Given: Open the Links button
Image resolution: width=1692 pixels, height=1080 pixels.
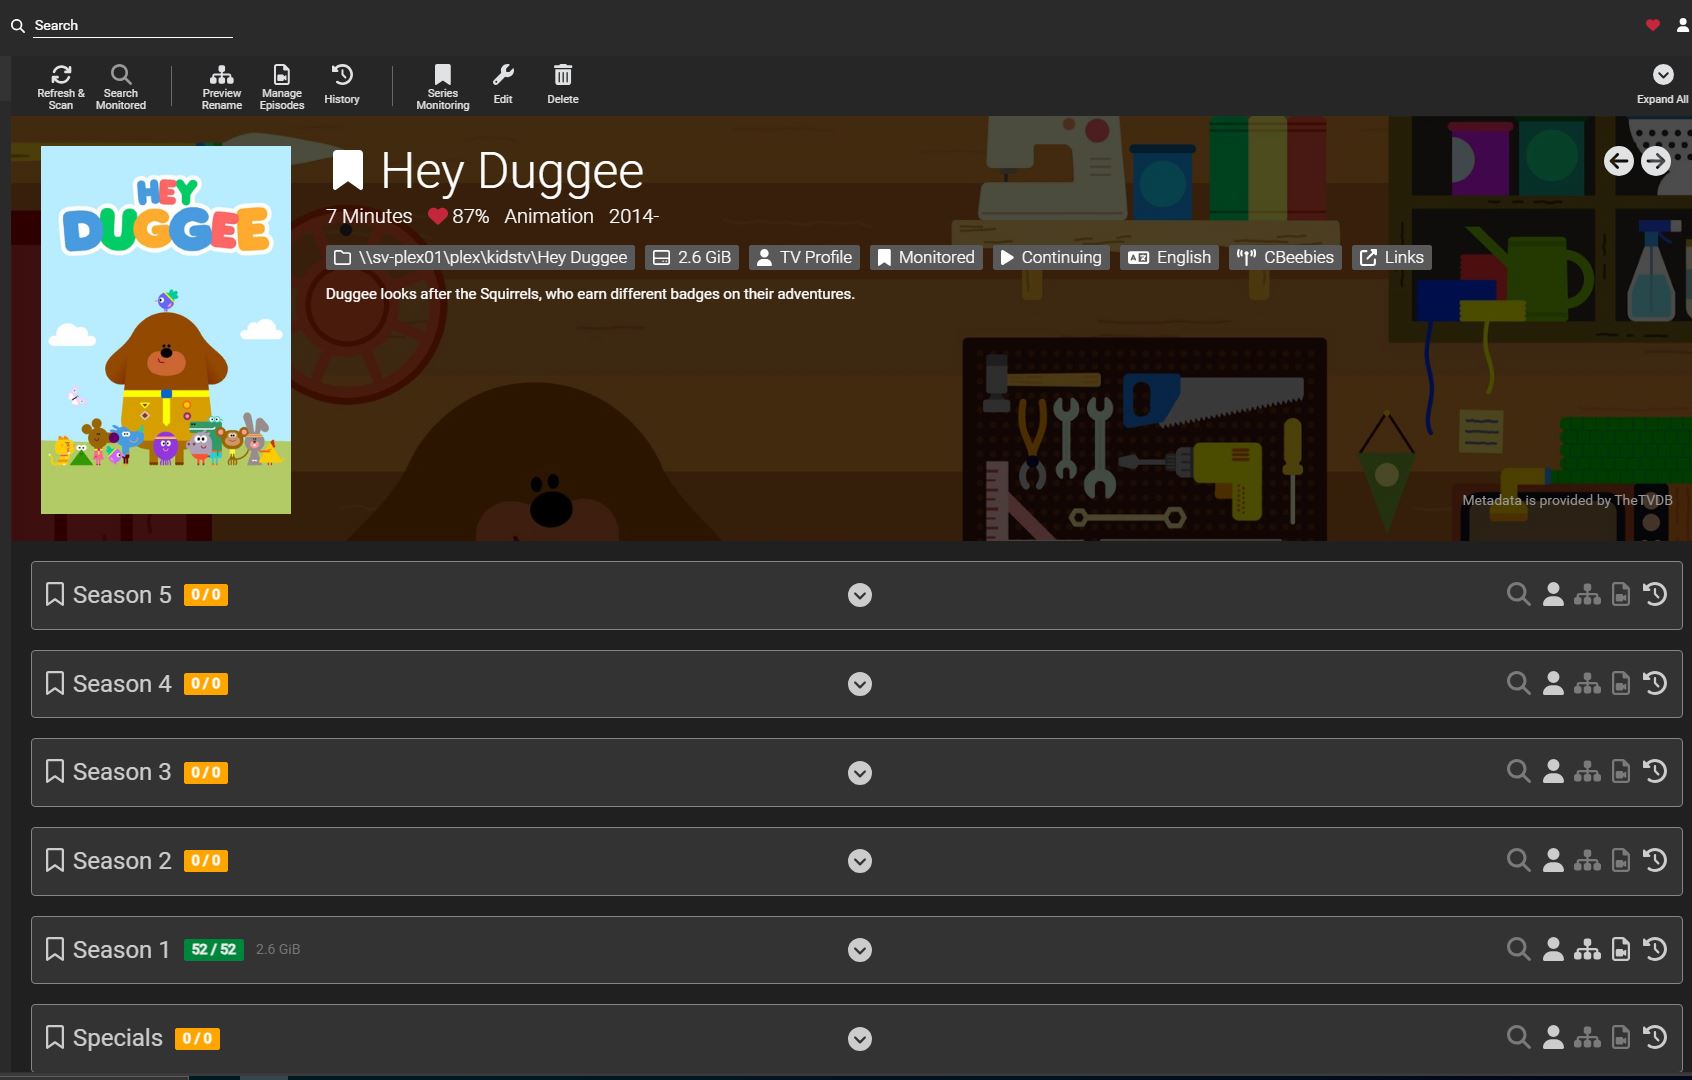Looking at the screenshot, I should click(x=1392, y=258).
